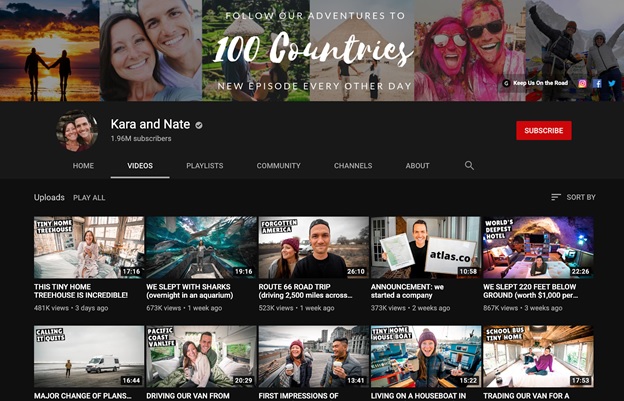
Task: Click the 373K views 2 weeks ago text
Action: point(410,308)
